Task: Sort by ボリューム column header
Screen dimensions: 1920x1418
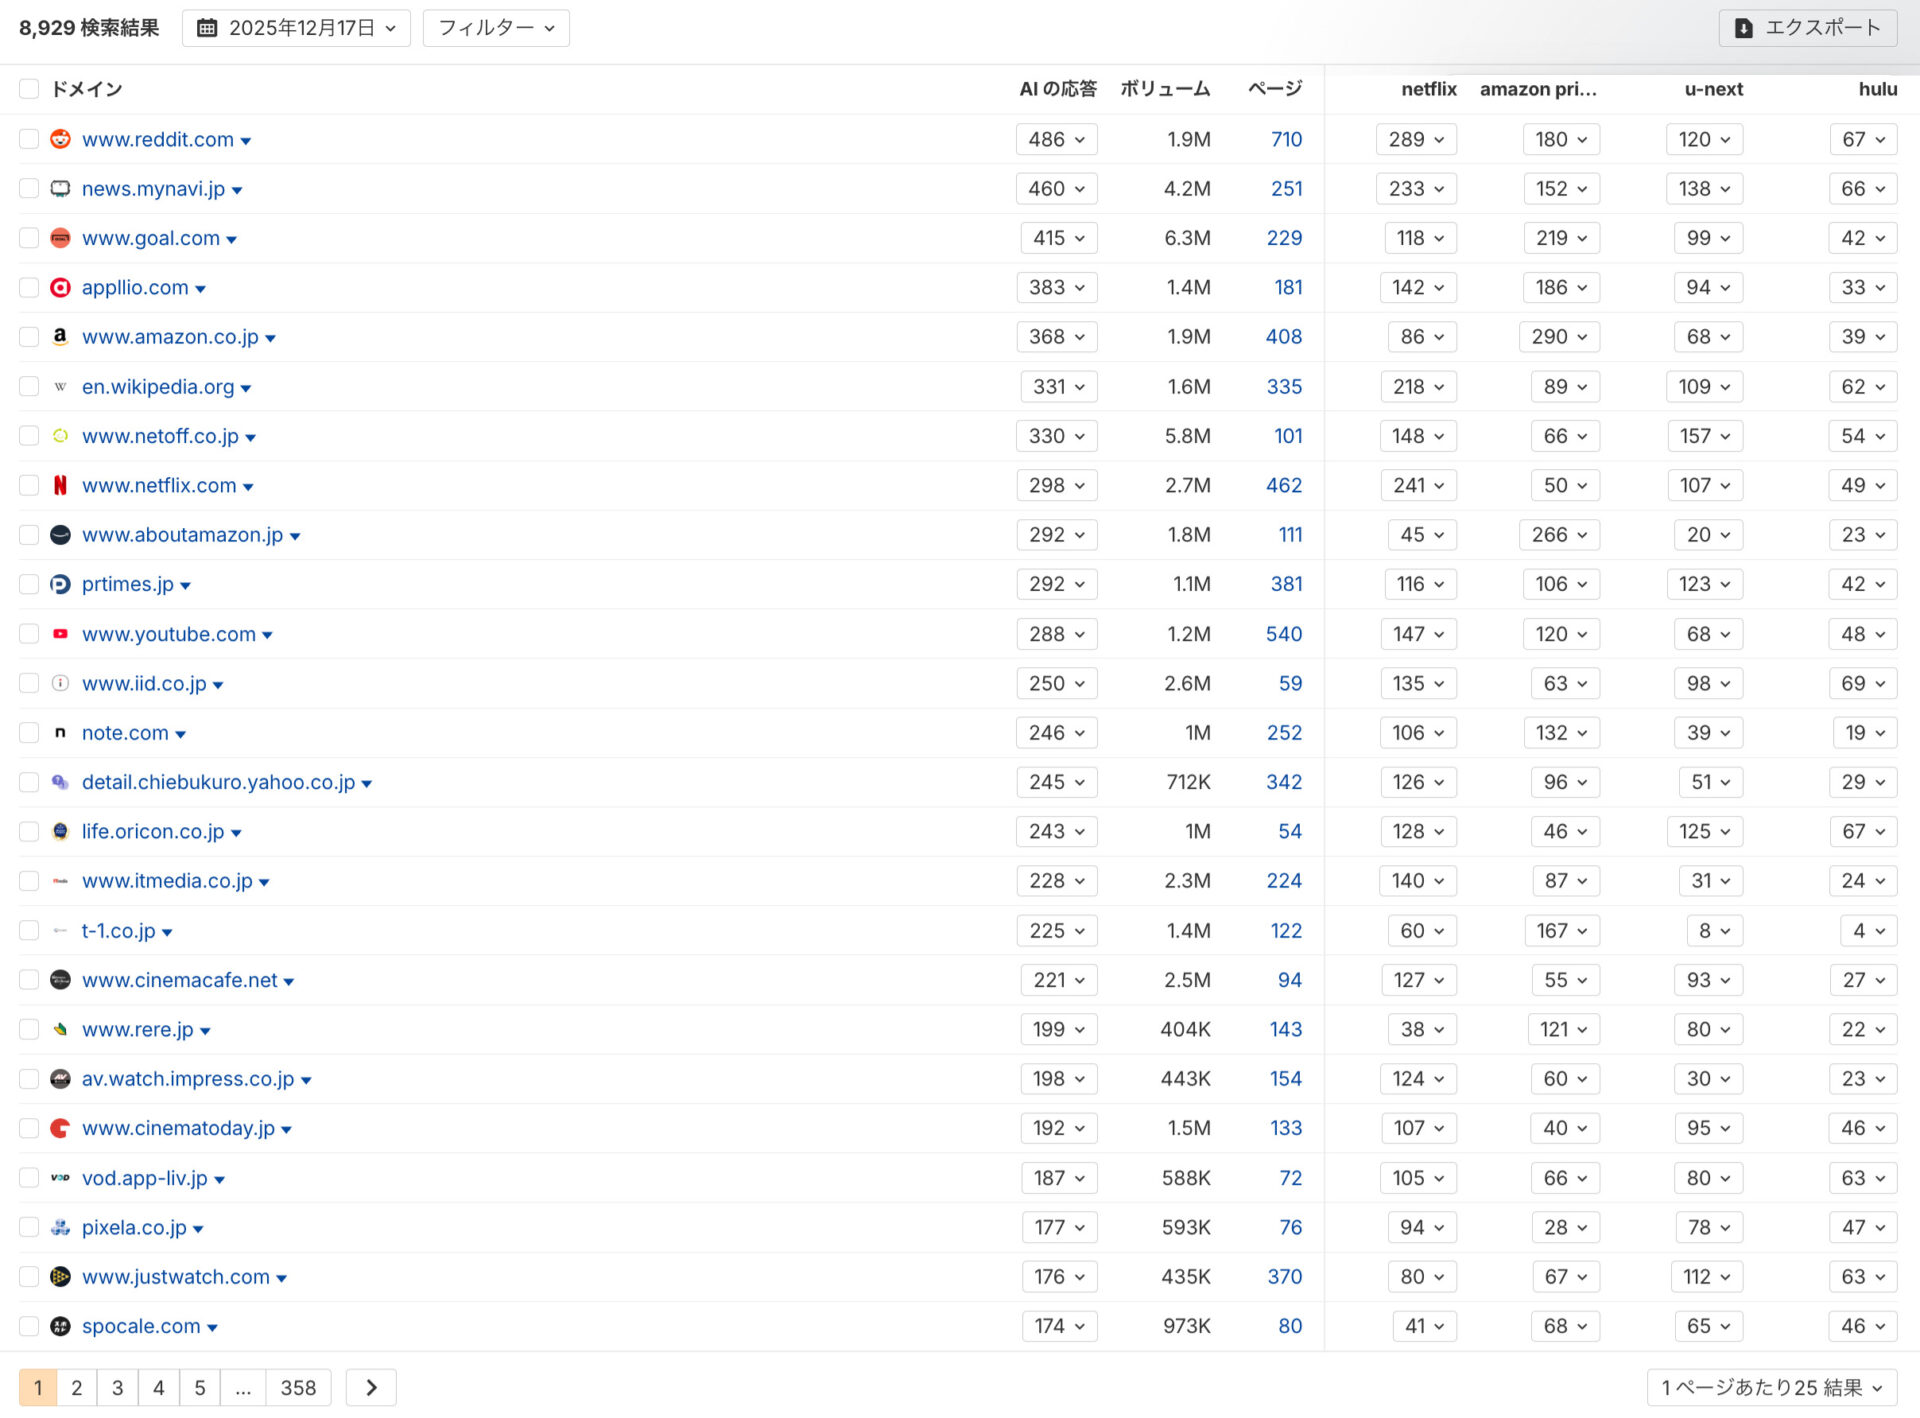Action: [x=1164, y=89]
